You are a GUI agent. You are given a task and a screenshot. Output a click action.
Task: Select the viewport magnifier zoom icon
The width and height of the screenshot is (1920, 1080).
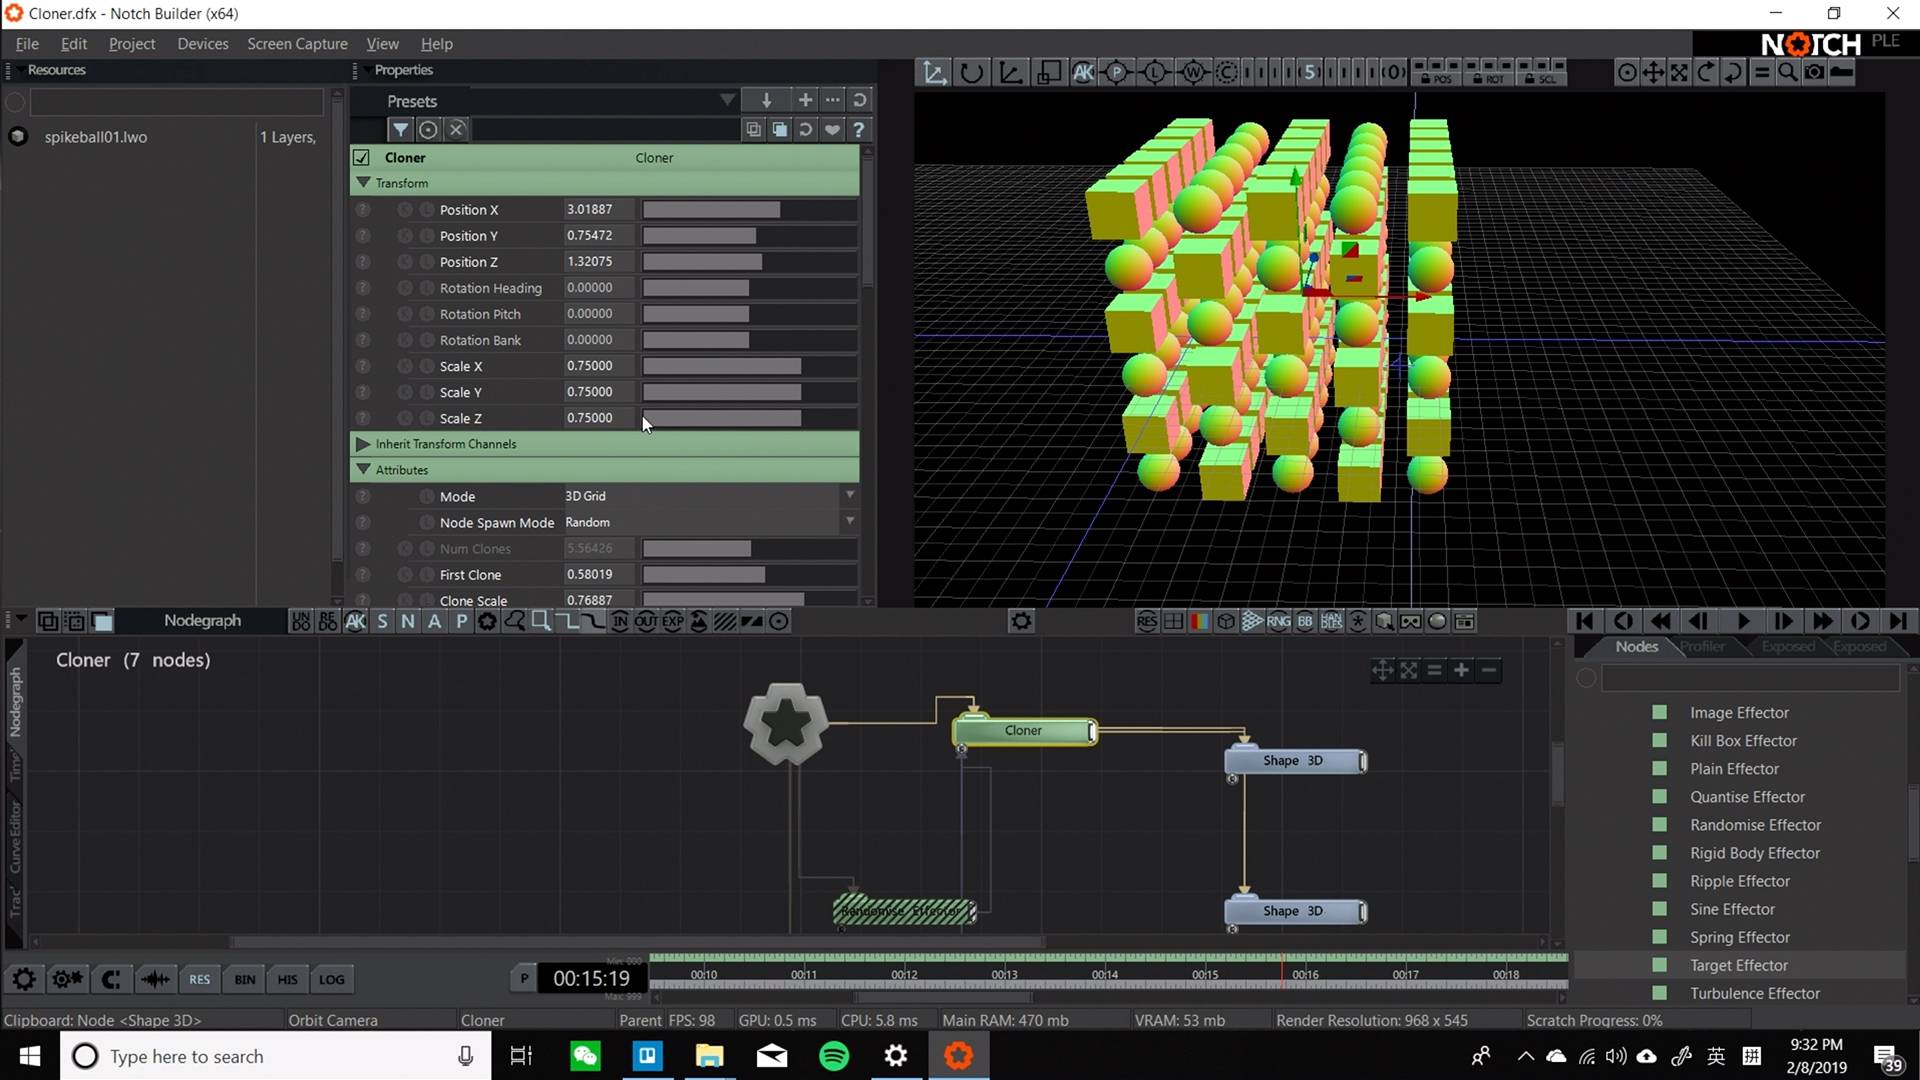[1787, 72]
